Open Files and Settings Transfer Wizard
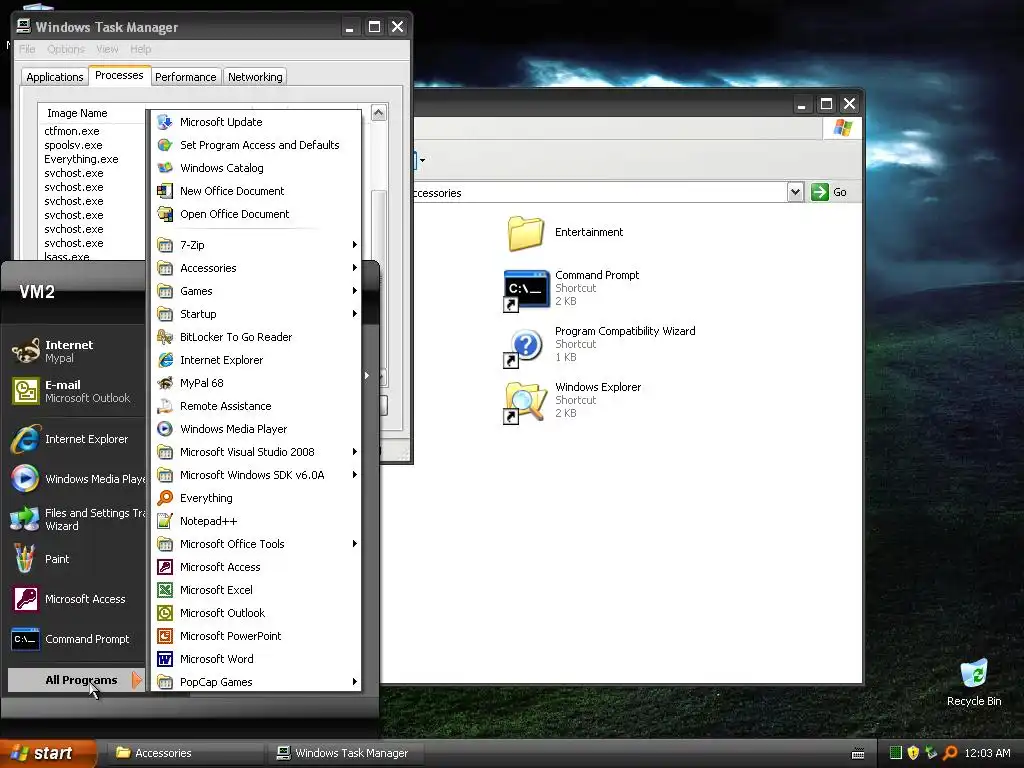This screenshot has width=1024, height=768. 76,519
